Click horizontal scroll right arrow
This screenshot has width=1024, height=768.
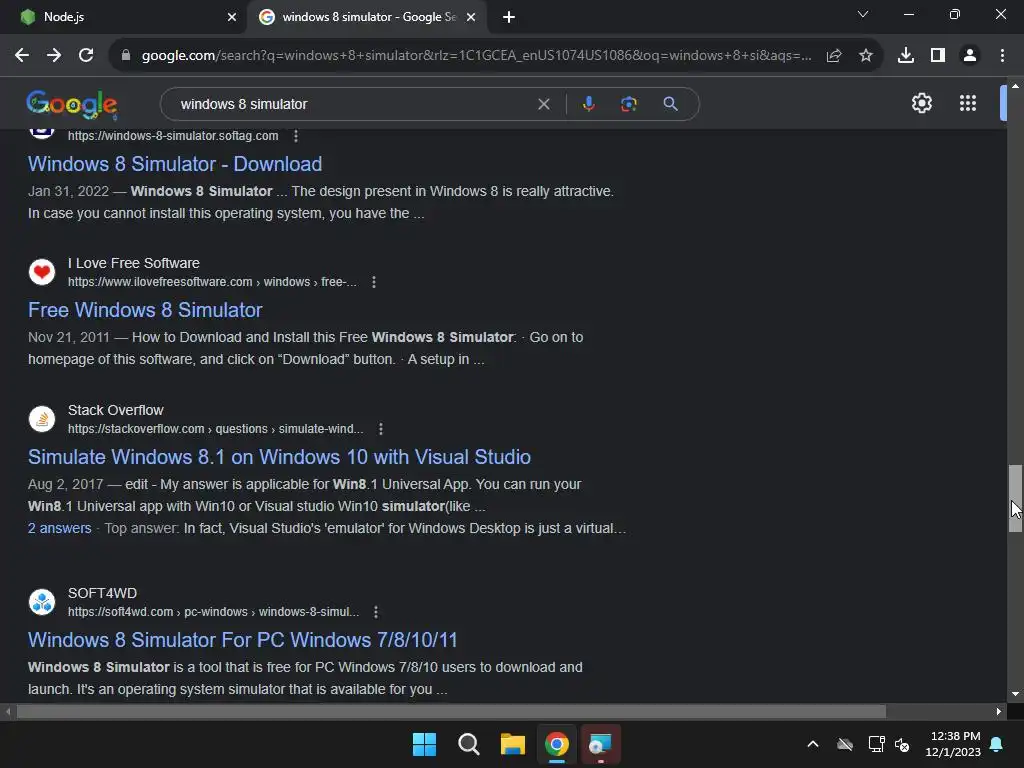999,711
